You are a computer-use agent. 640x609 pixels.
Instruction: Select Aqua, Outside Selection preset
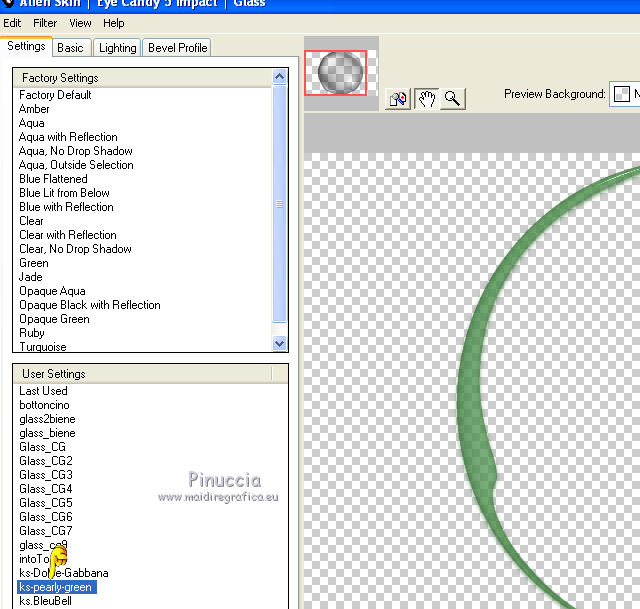[x=76, y=165]
